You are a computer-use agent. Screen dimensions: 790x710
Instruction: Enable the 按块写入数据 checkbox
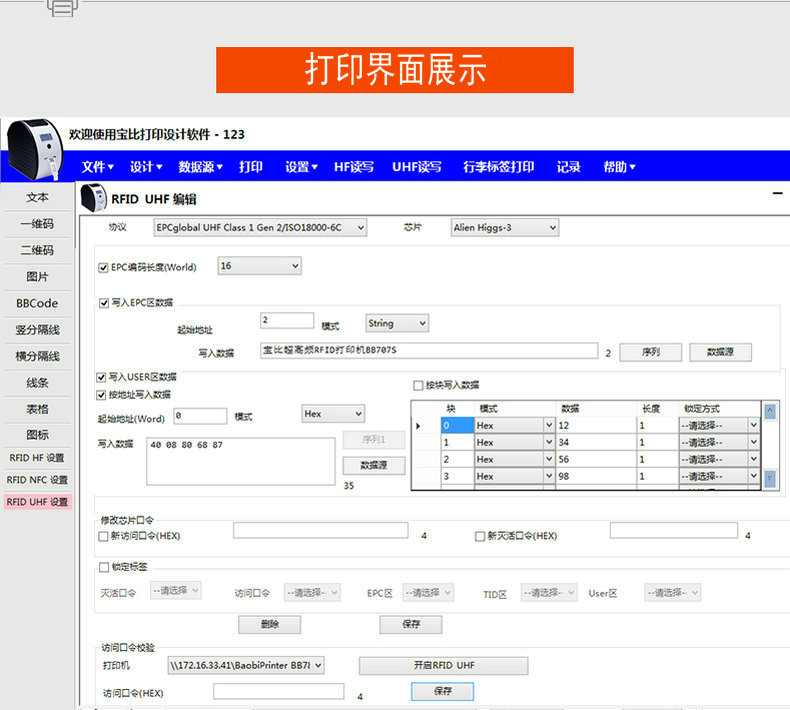pos(418,385)
